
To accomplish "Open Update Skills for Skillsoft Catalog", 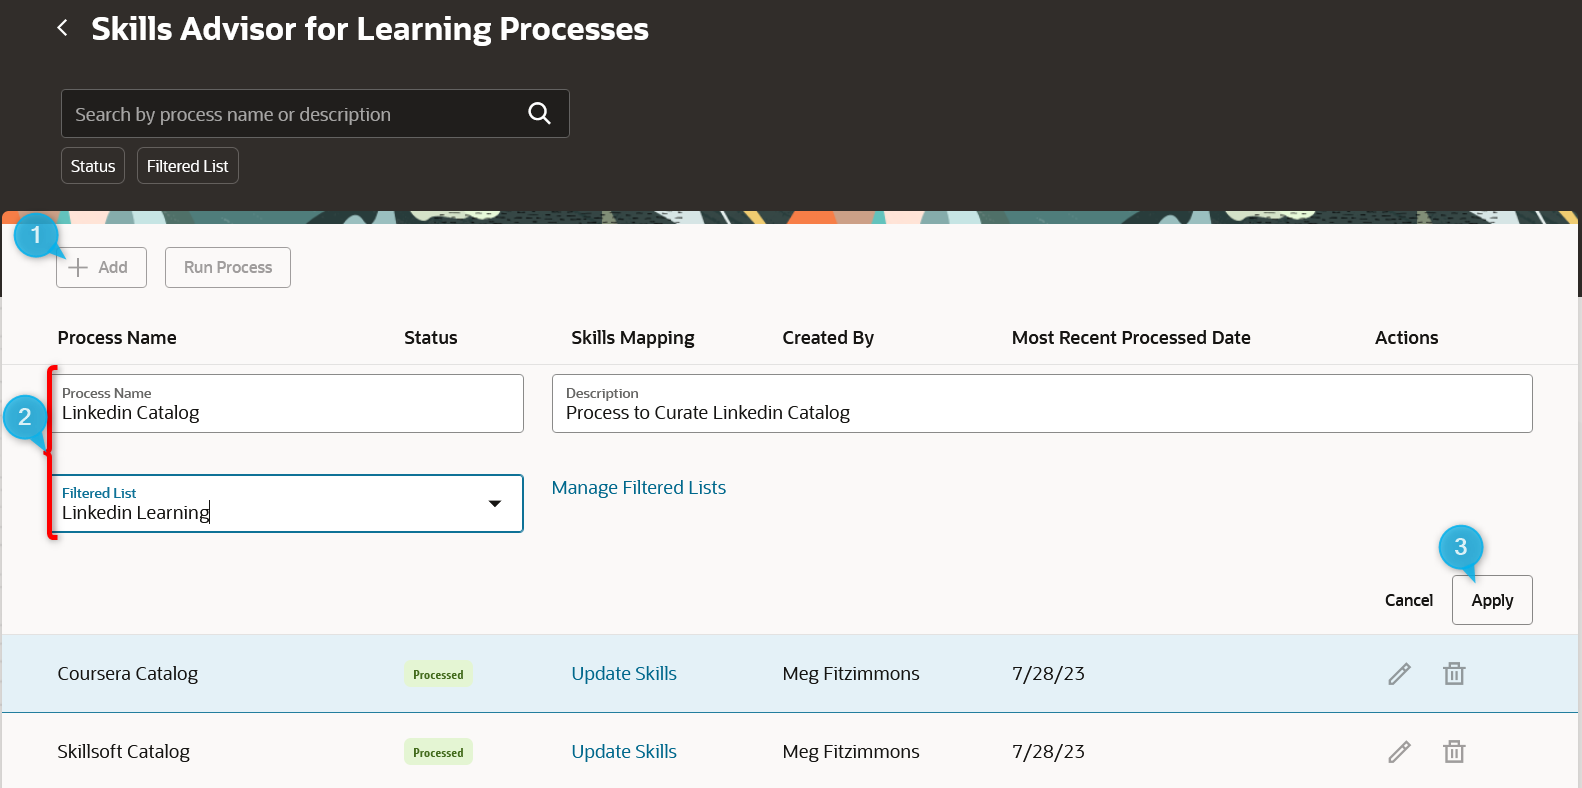I will (624, 752).
